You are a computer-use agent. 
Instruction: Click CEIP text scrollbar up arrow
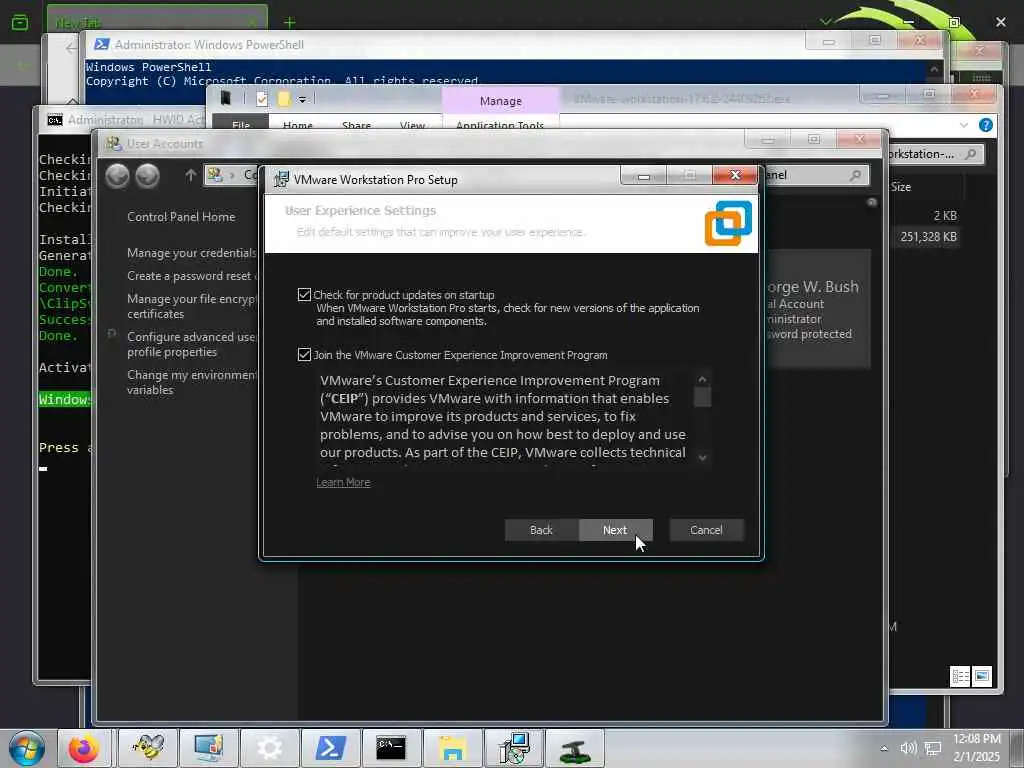702,379
